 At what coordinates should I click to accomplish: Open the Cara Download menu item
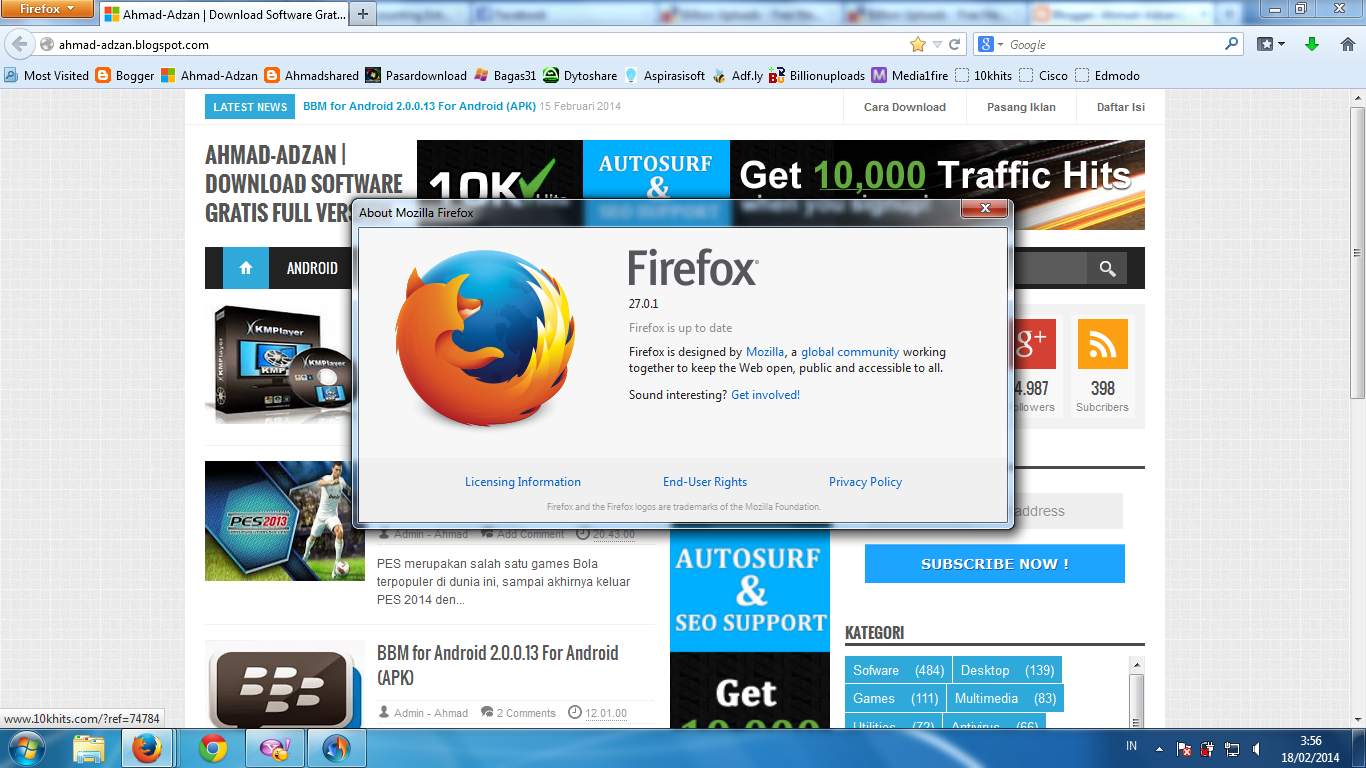(x=904, y=107)
